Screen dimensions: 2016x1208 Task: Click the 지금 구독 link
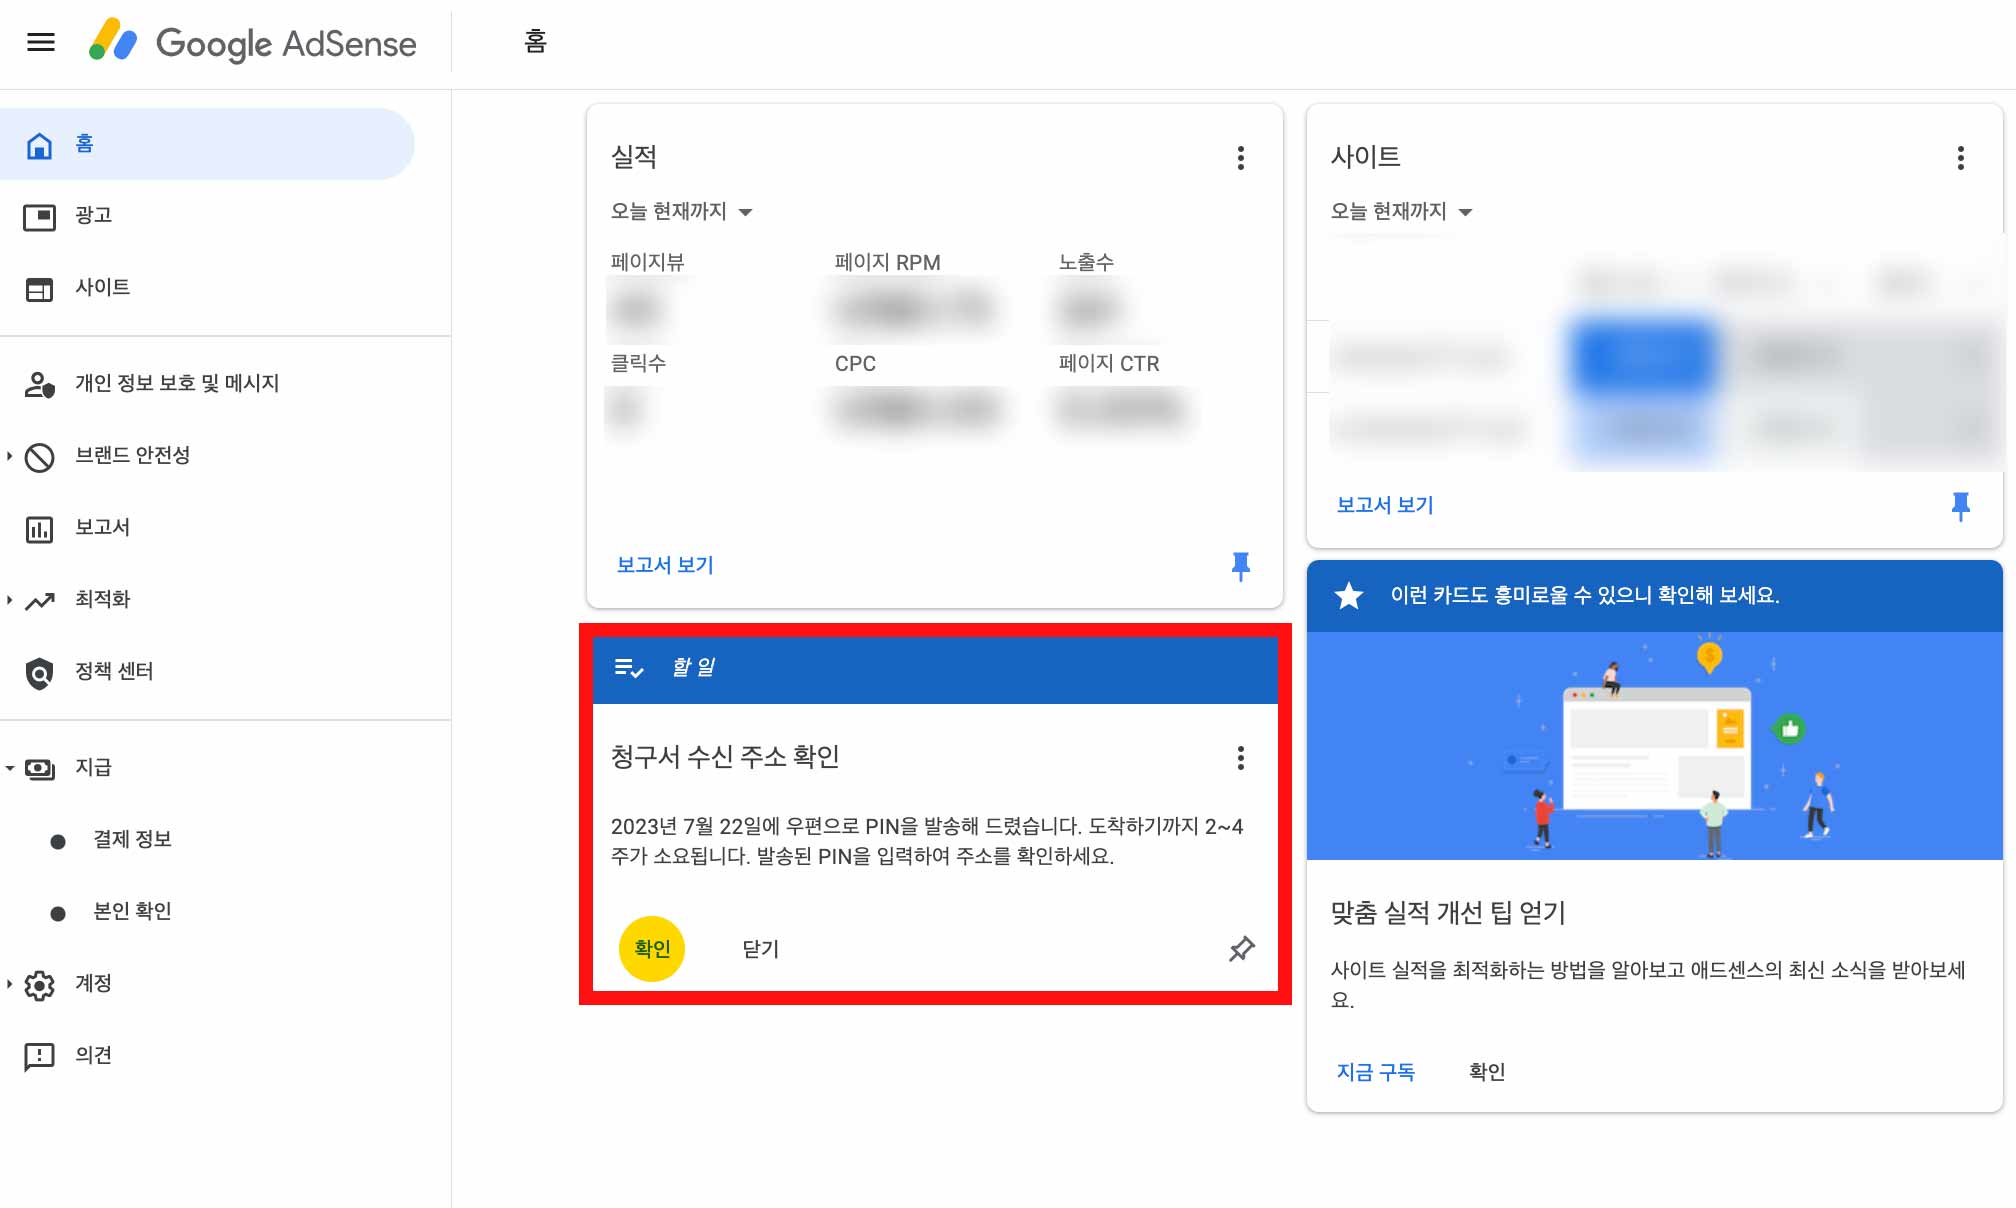pos(1375,1072)
